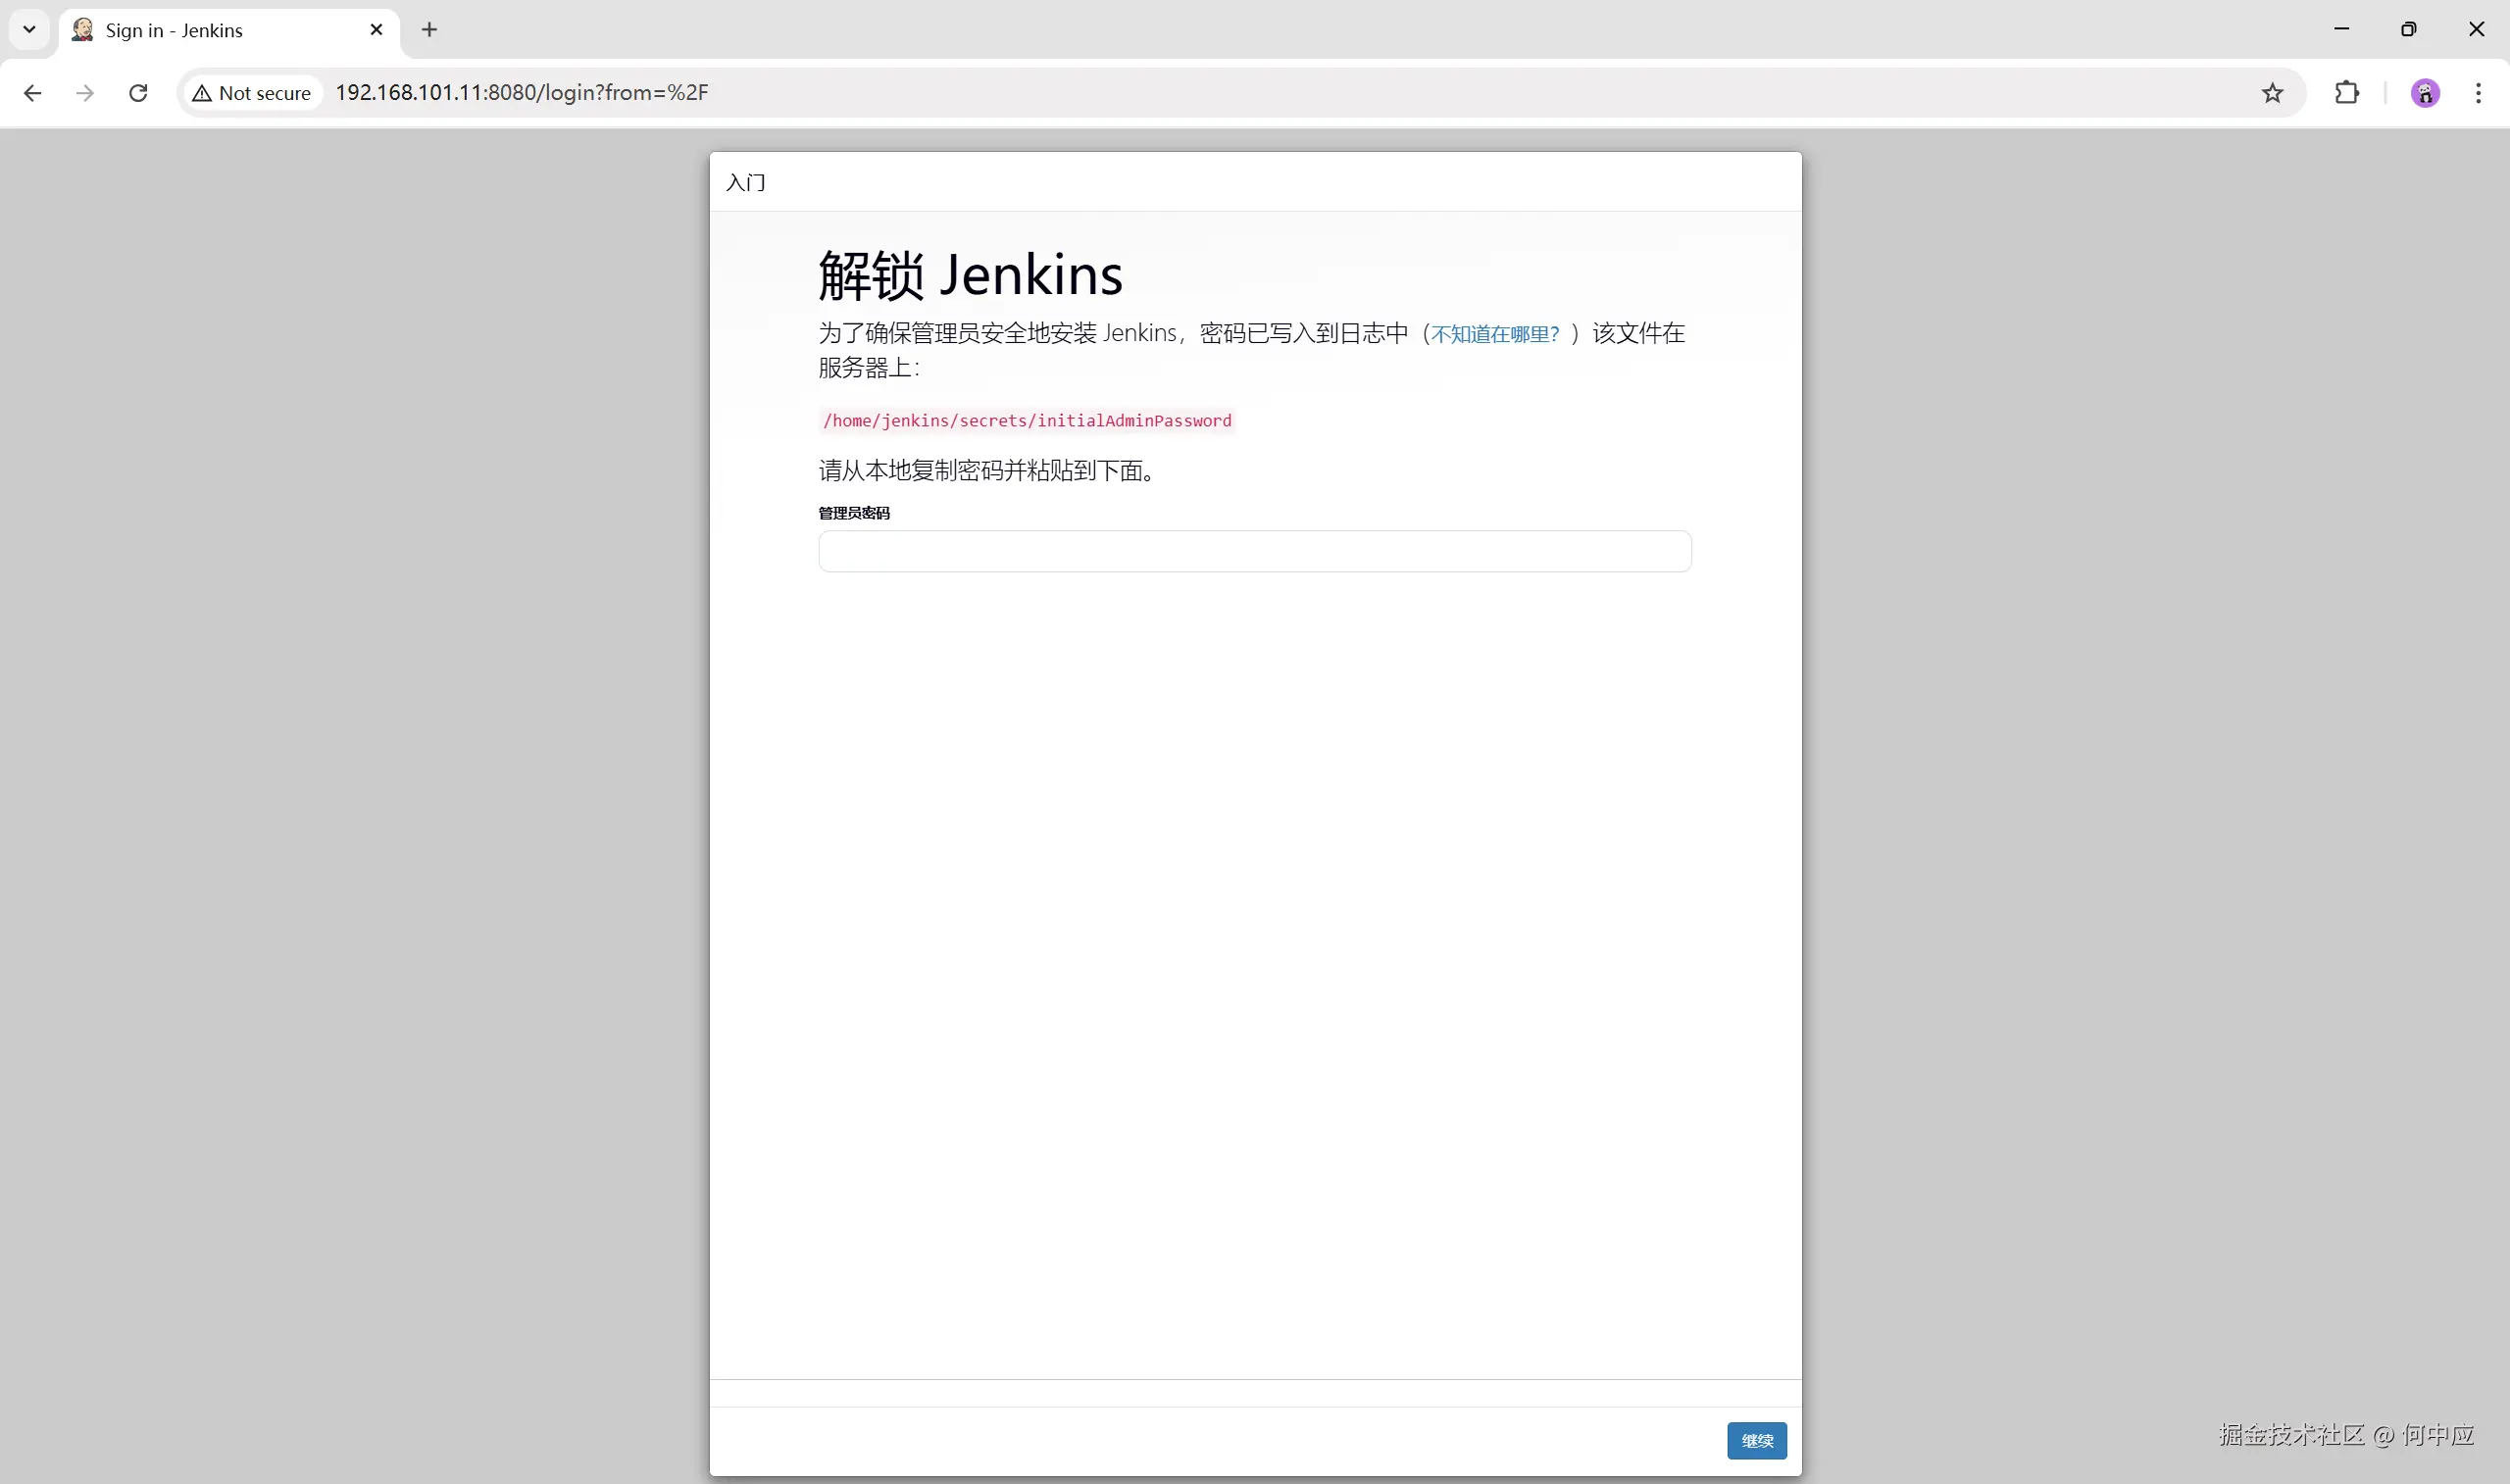Viewport: 2510px width, 1484px height.
Task: Bookmark this page with the star icon
Action: click(2271, 92)
